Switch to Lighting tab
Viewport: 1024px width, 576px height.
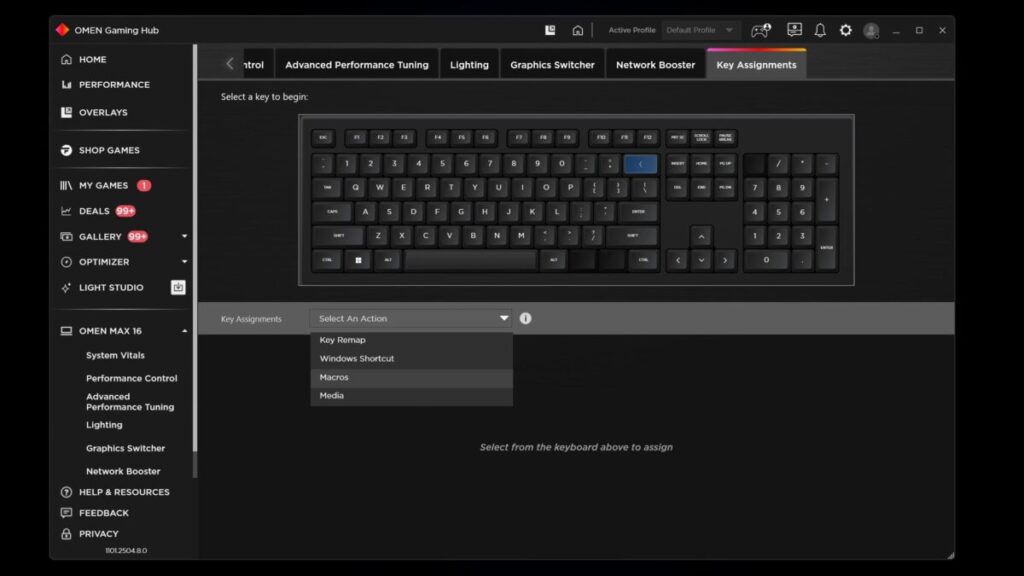tap(469, 65)
